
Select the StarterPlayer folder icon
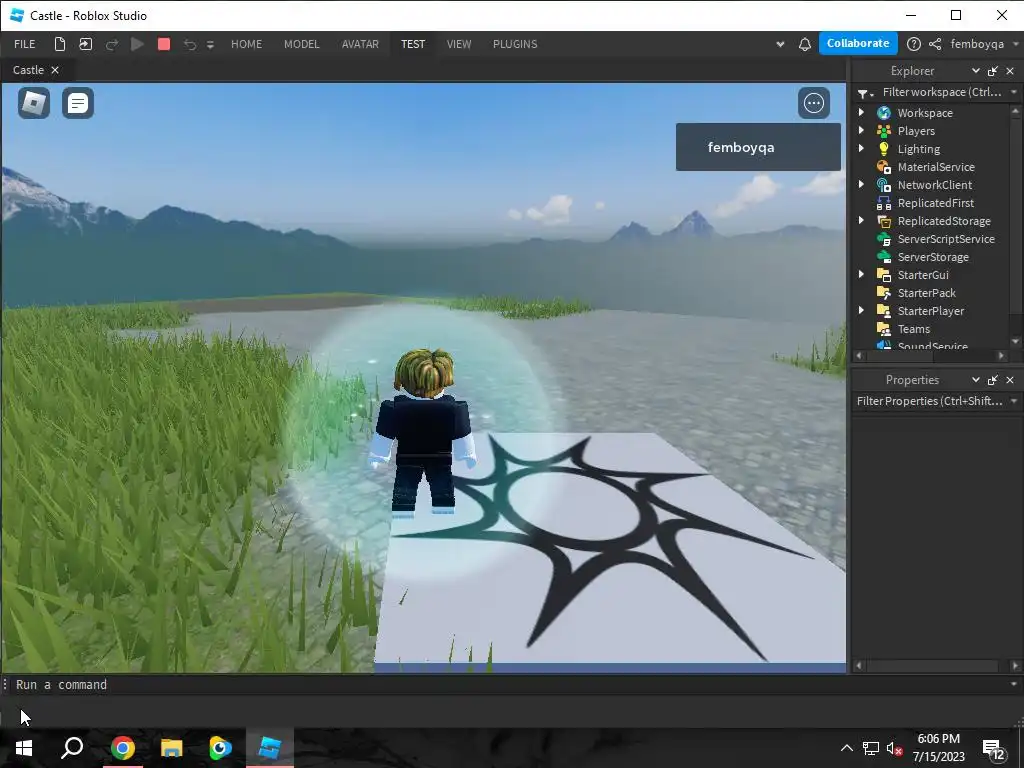tap(884, 311)
